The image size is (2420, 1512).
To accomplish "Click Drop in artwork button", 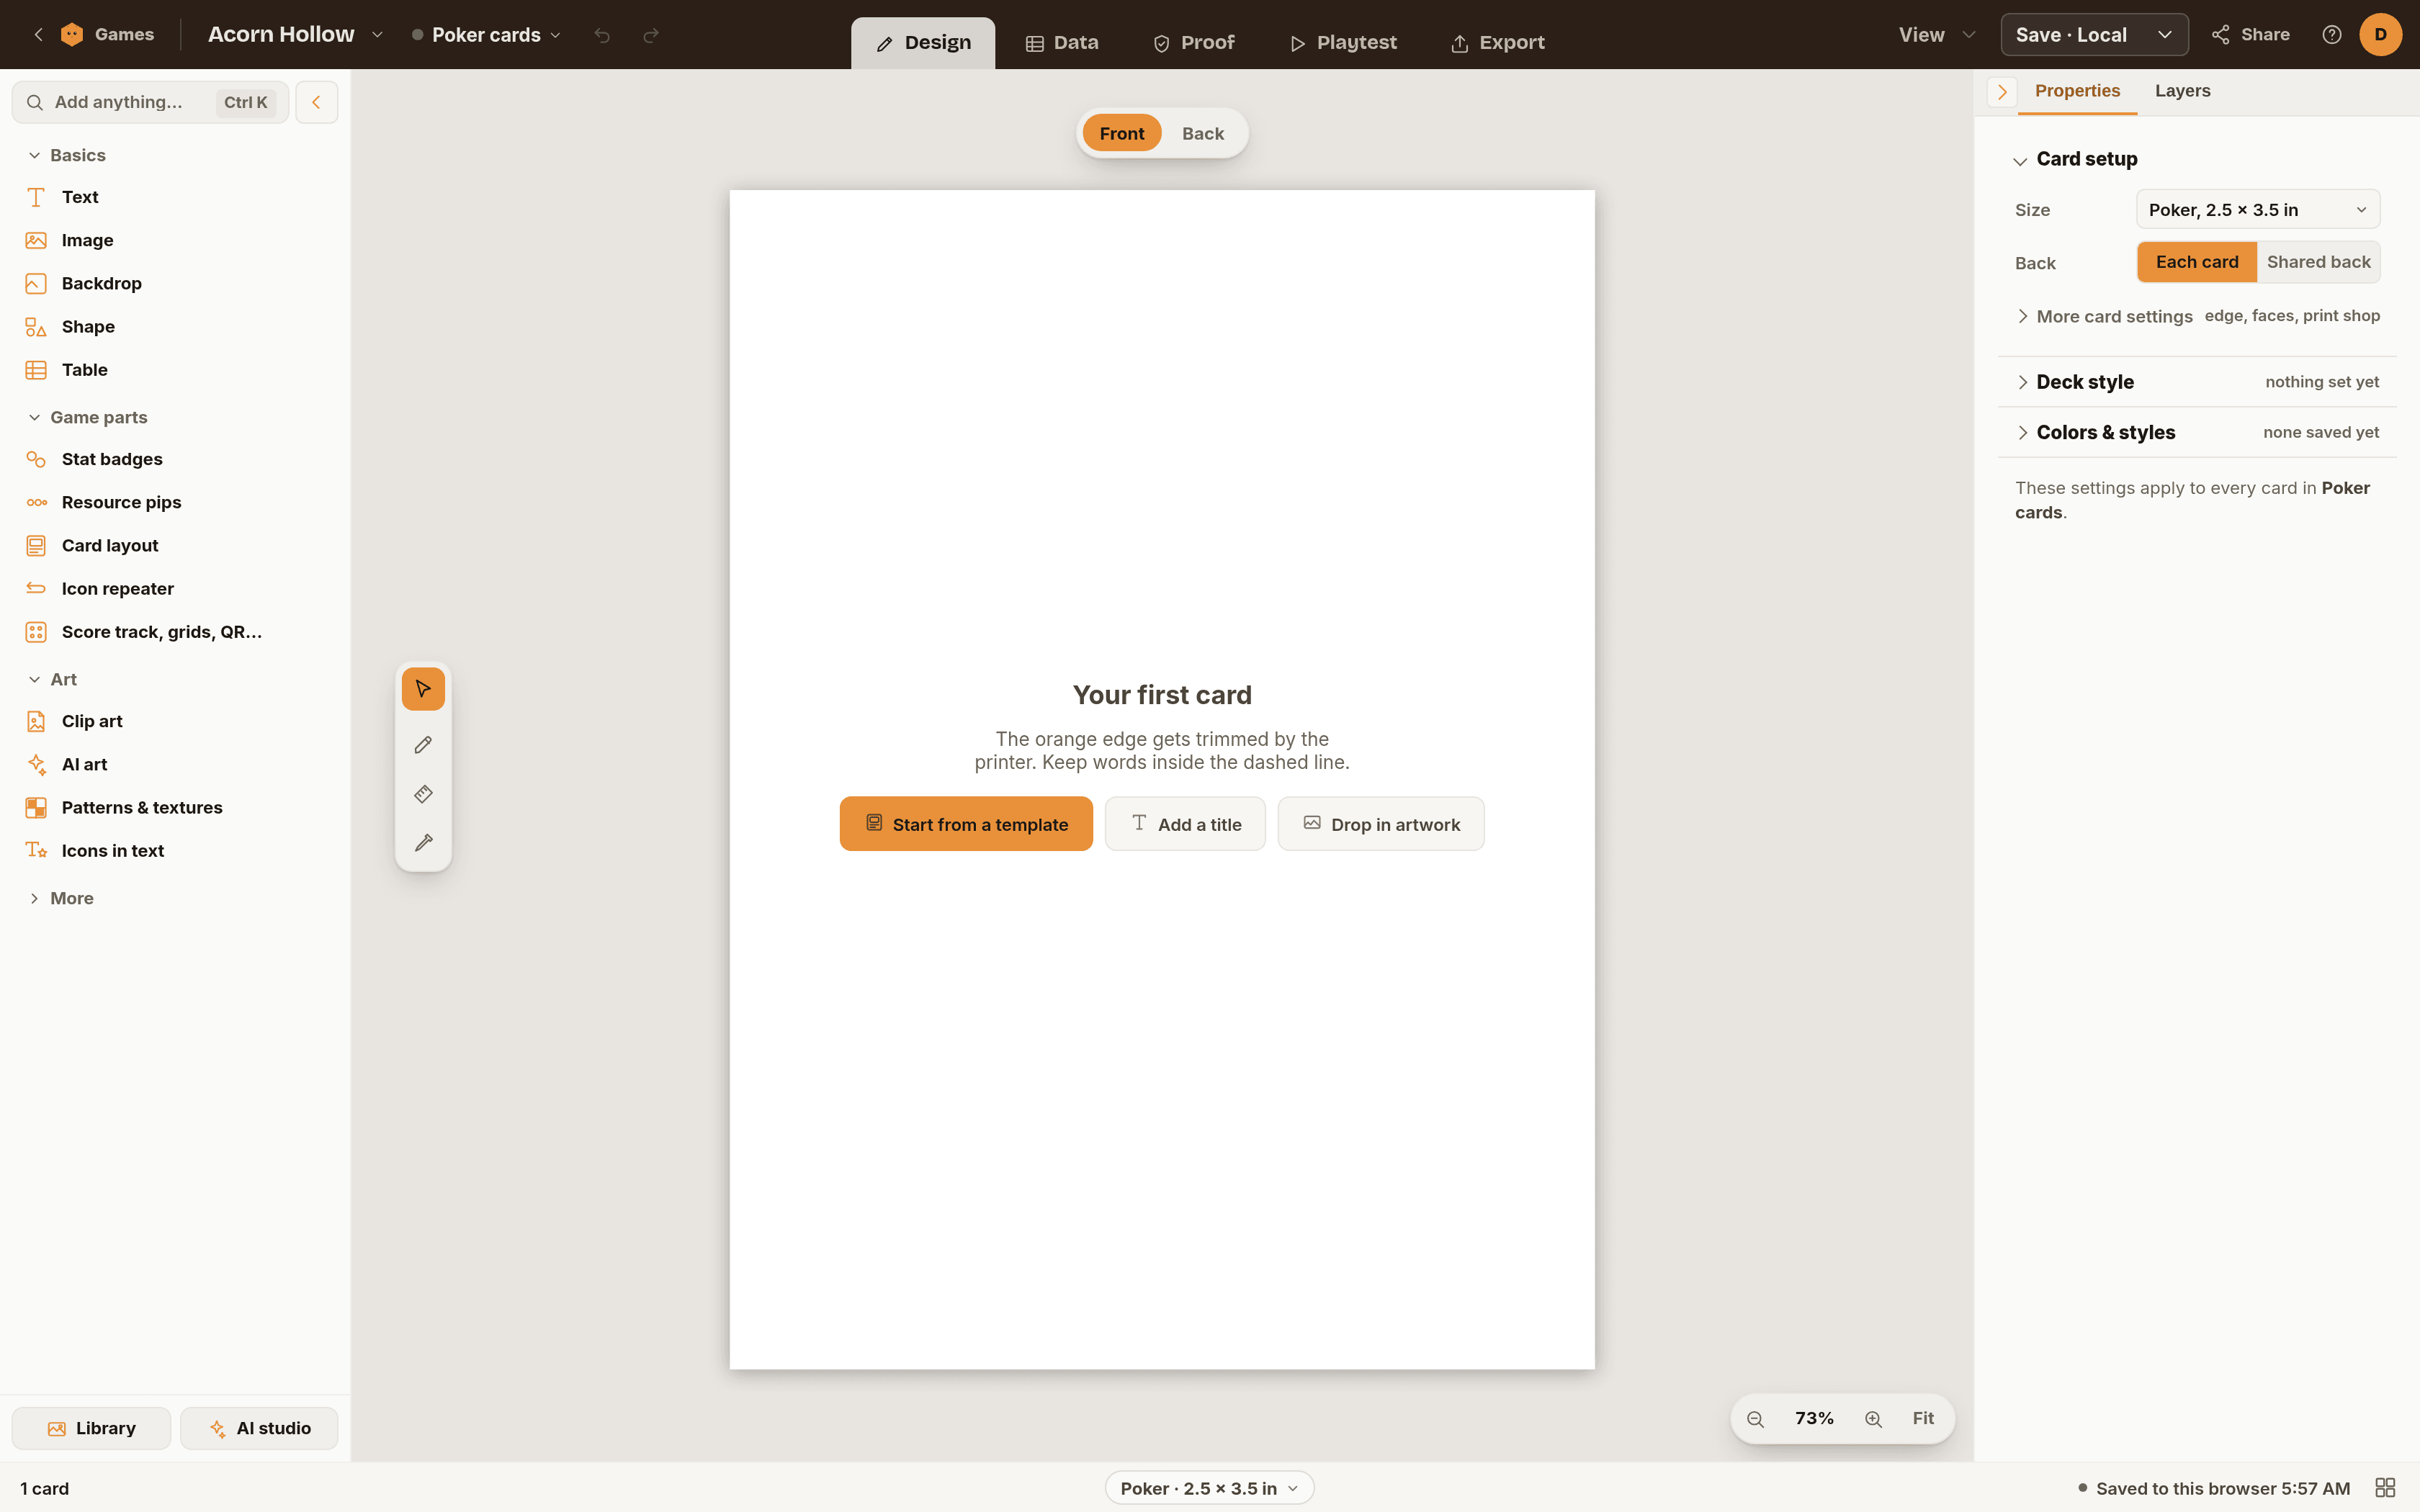I will 1381,824.
